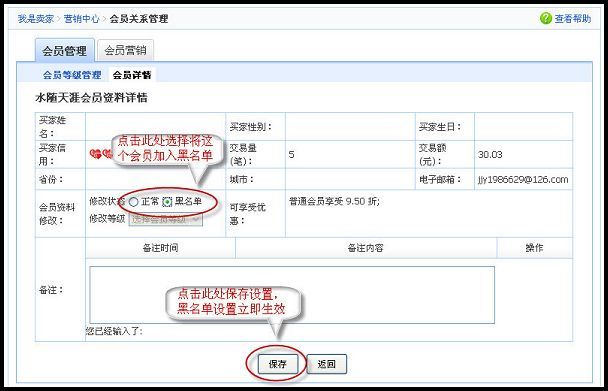Select the 黑名单 blacklist radio button
Screen dimensions: 608x391
pyautogui.click(x=167, y=202)
